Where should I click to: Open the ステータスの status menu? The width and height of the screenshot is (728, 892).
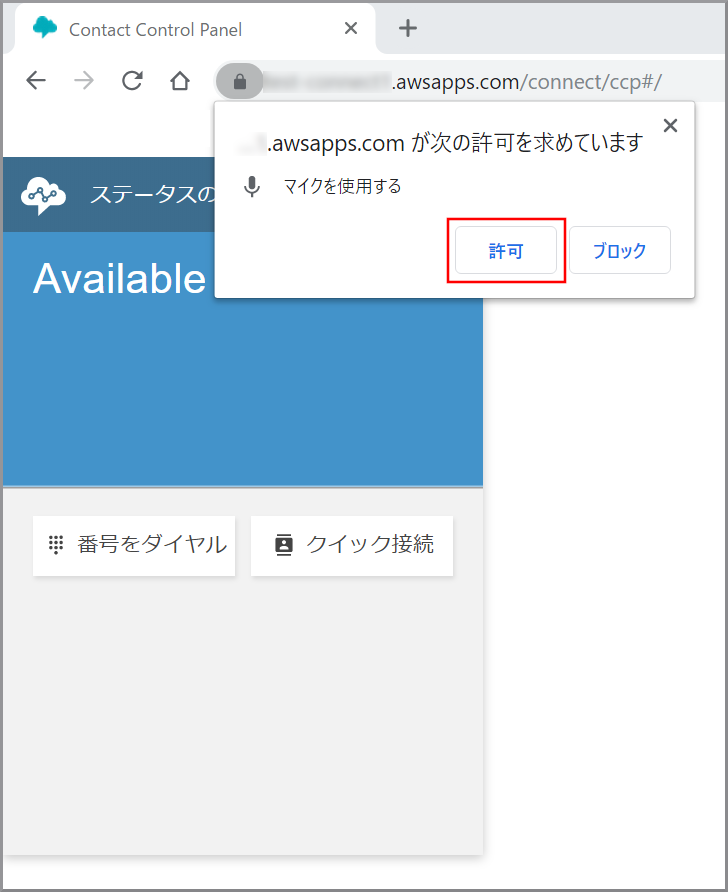(x=152, y=195)
